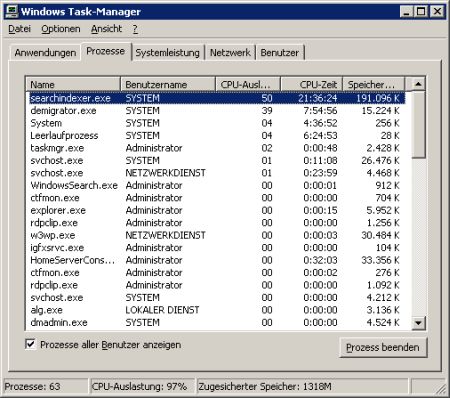Select the taskmgr.exe process
The width and height of the screenshot is (450, 398).
pos(216,148)
